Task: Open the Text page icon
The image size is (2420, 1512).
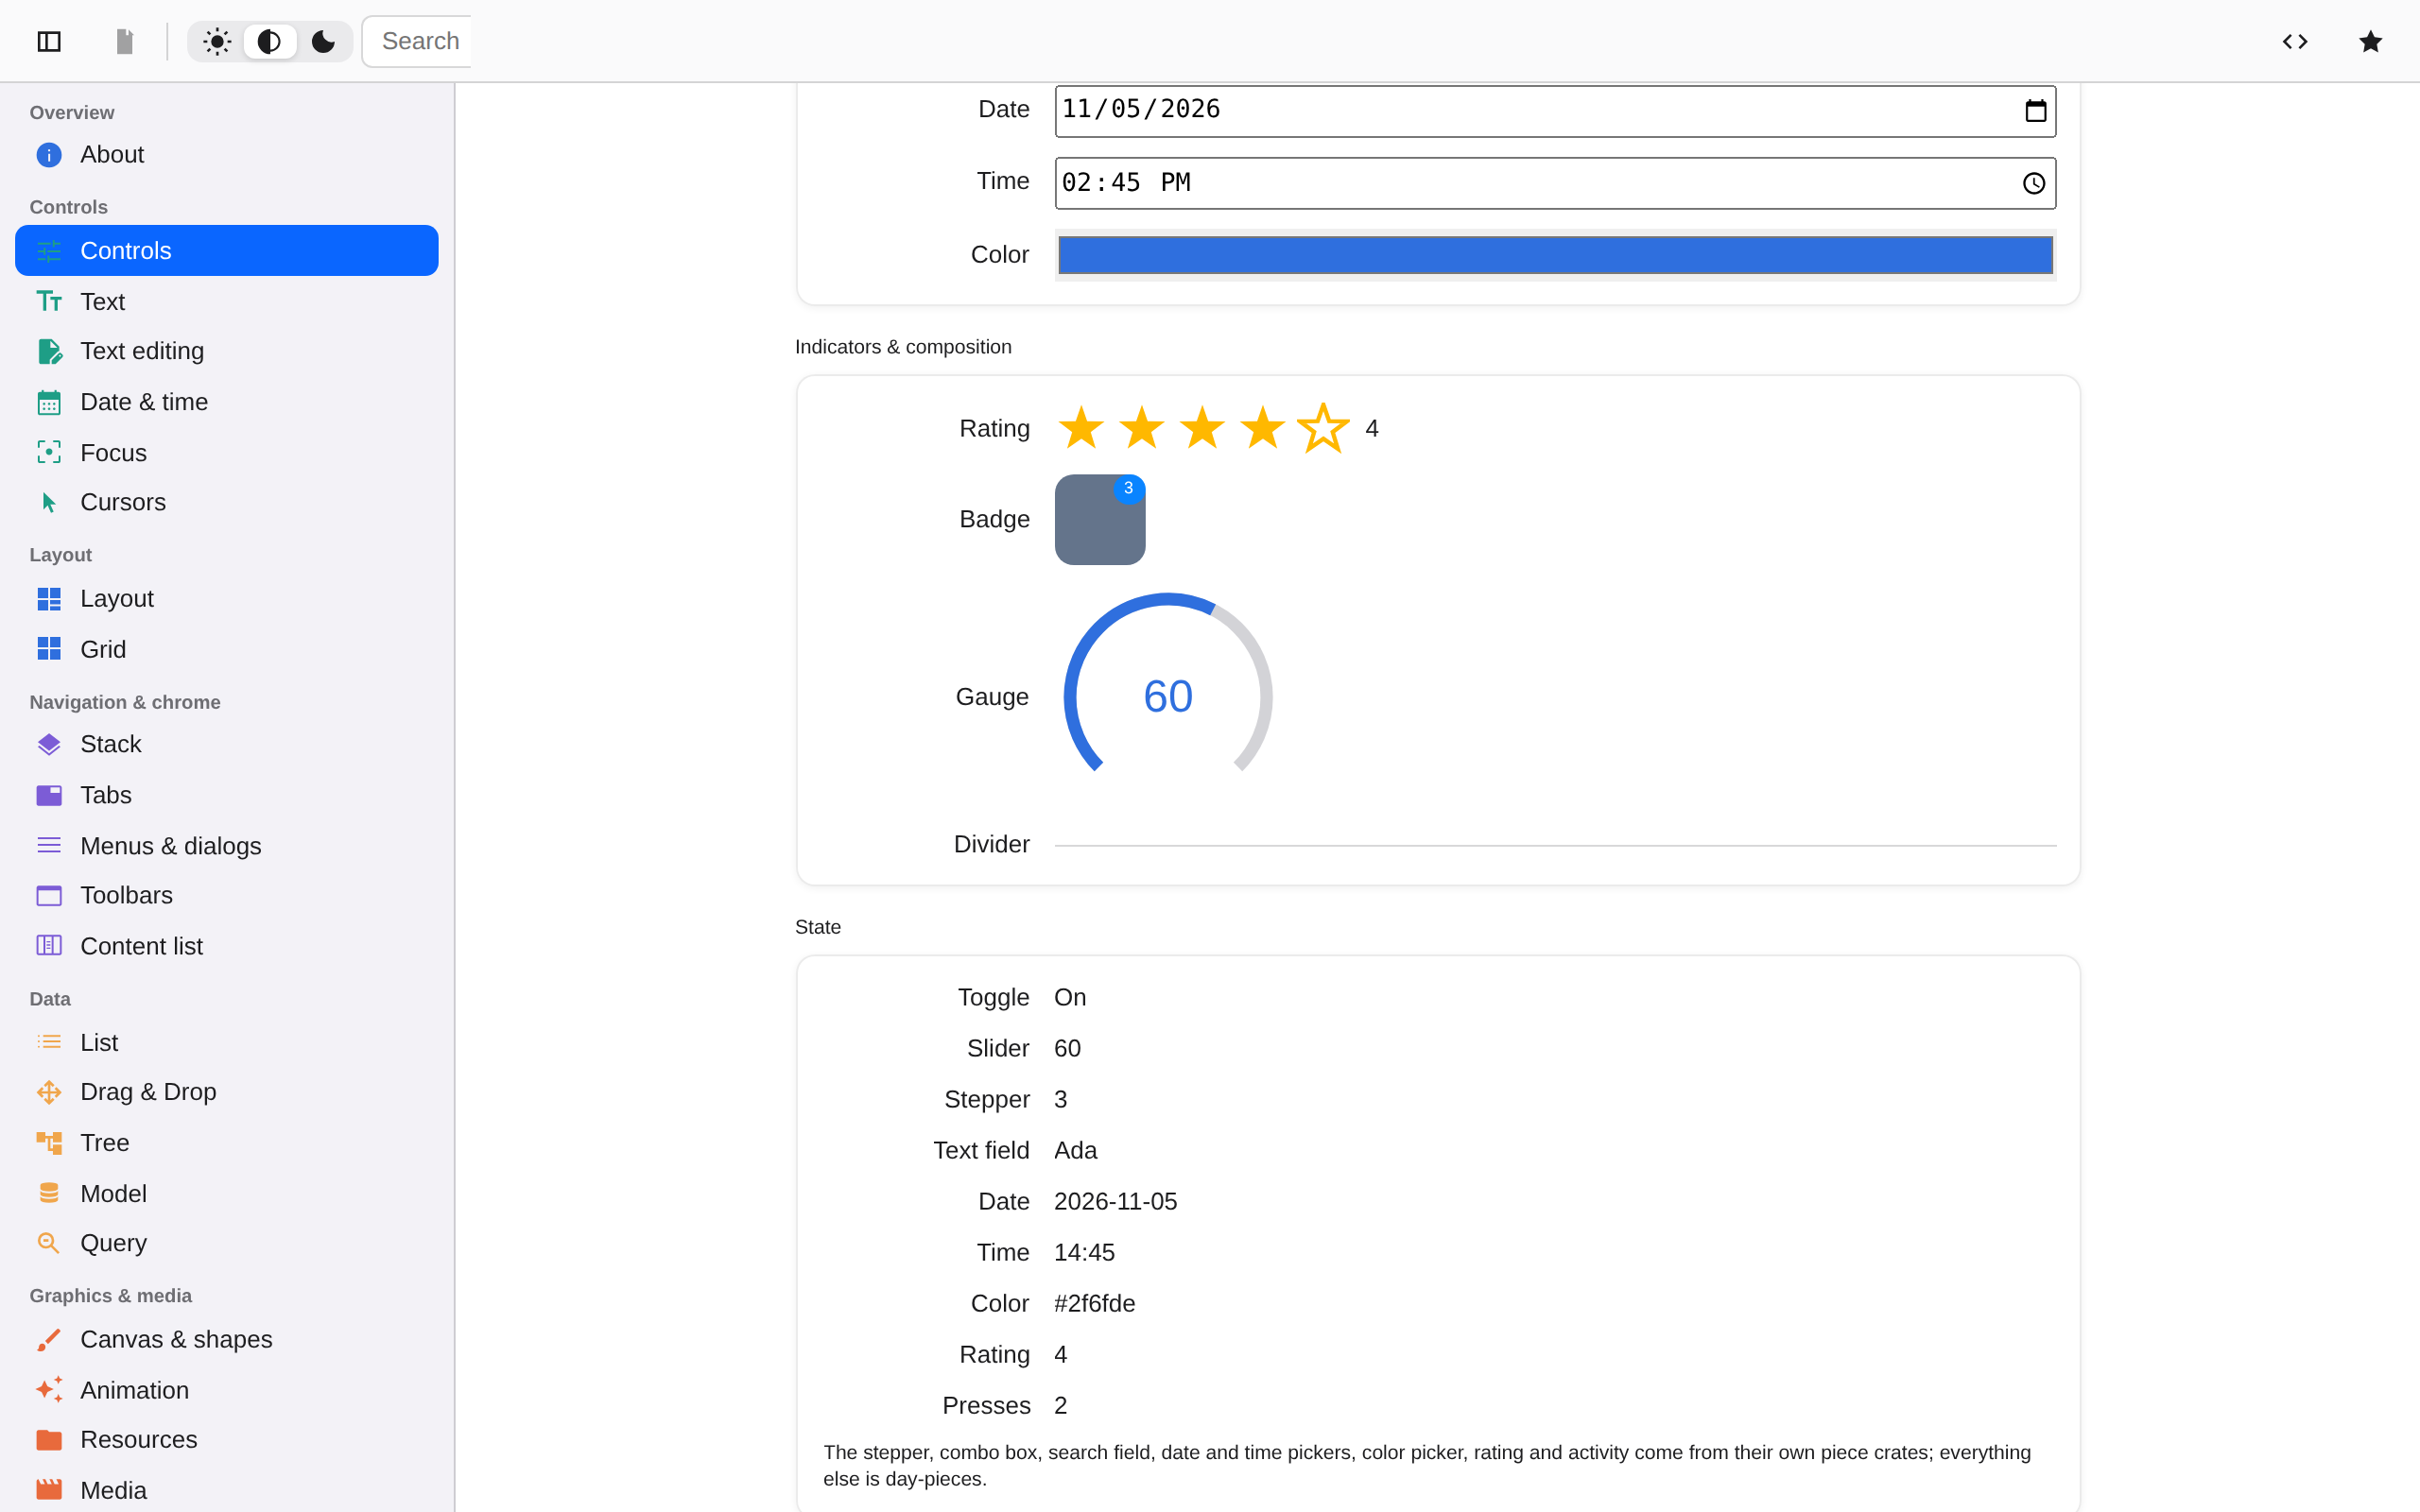Action: 49,301
